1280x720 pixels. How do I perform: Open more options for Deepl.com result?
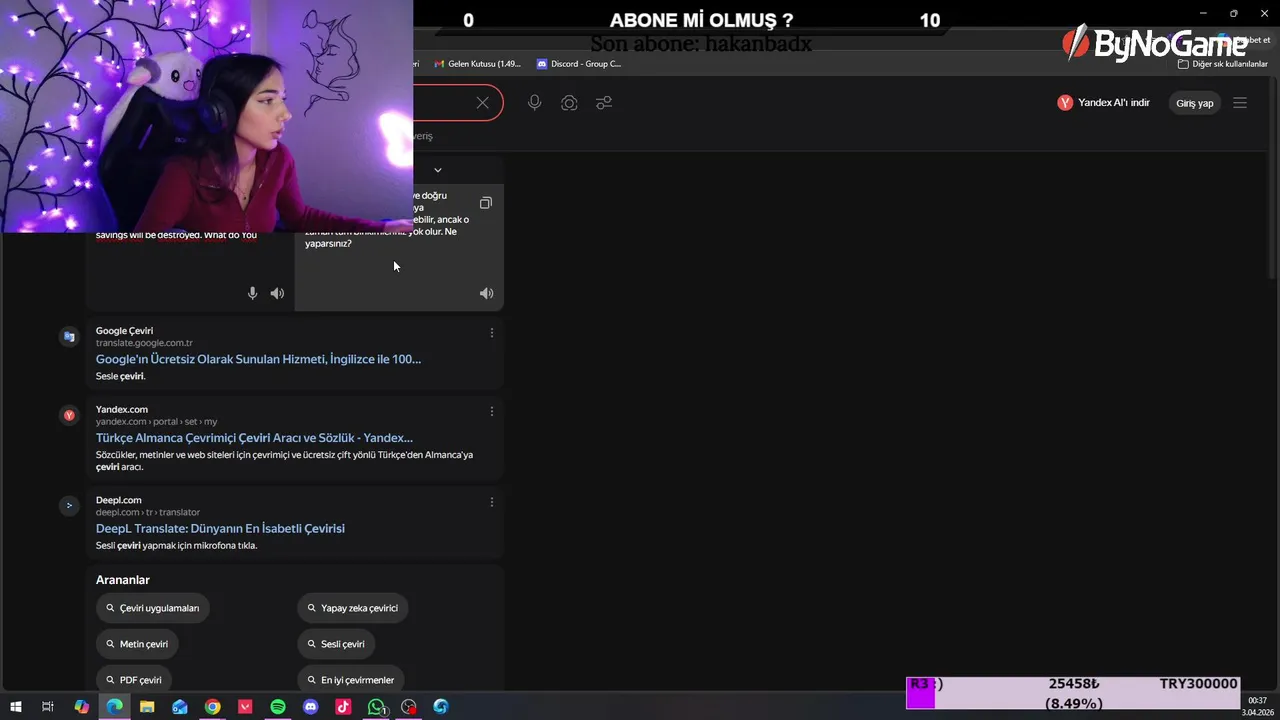[491, 502]
